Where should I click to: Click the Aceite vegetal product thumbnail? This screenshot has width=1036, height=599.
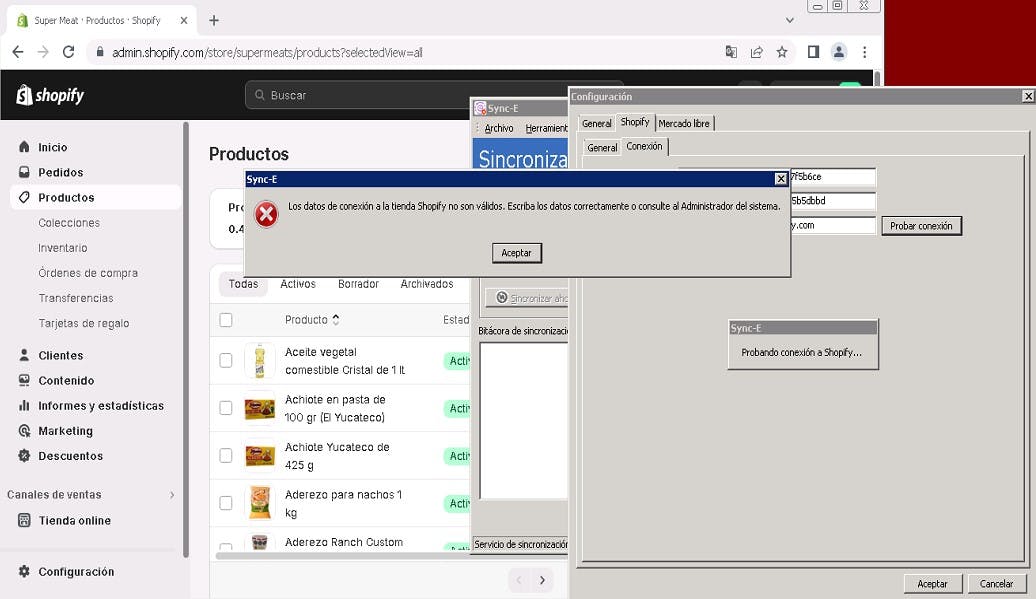(x=260, y=361)
